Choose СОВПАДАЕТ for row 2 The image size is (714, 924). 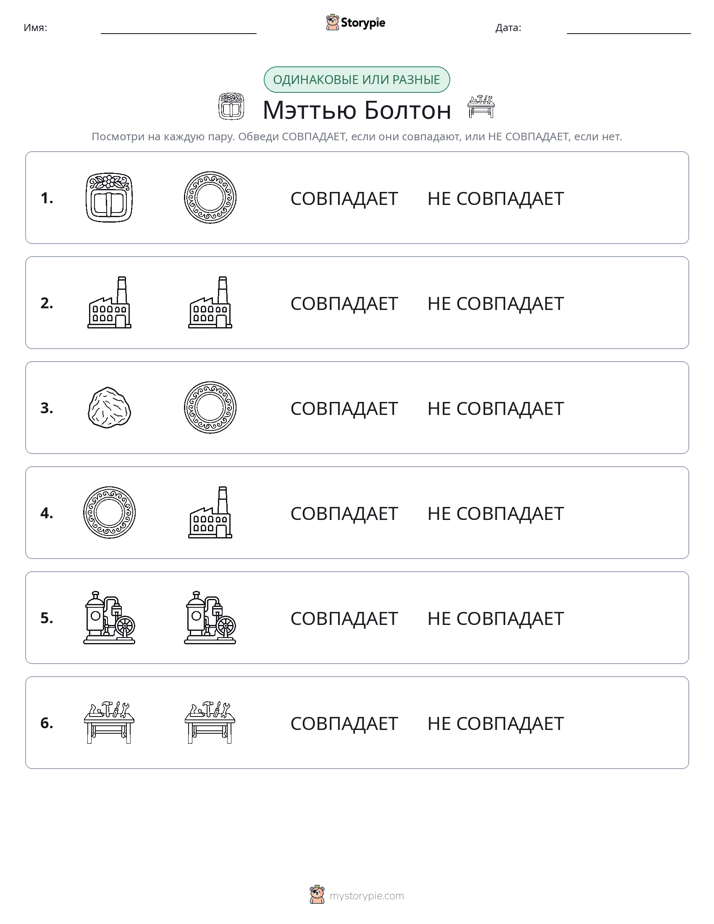pyautogui.click(x=344, y=303)
